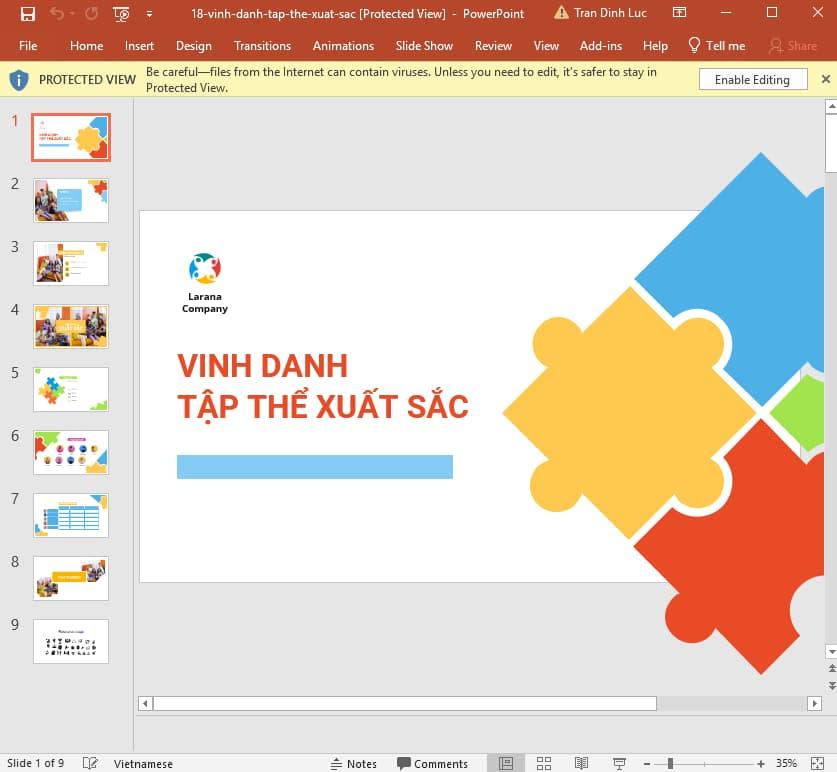Switch to the Animations ribbon tab
The height and width of the screenshot is (772, 837).
(343, 45)
